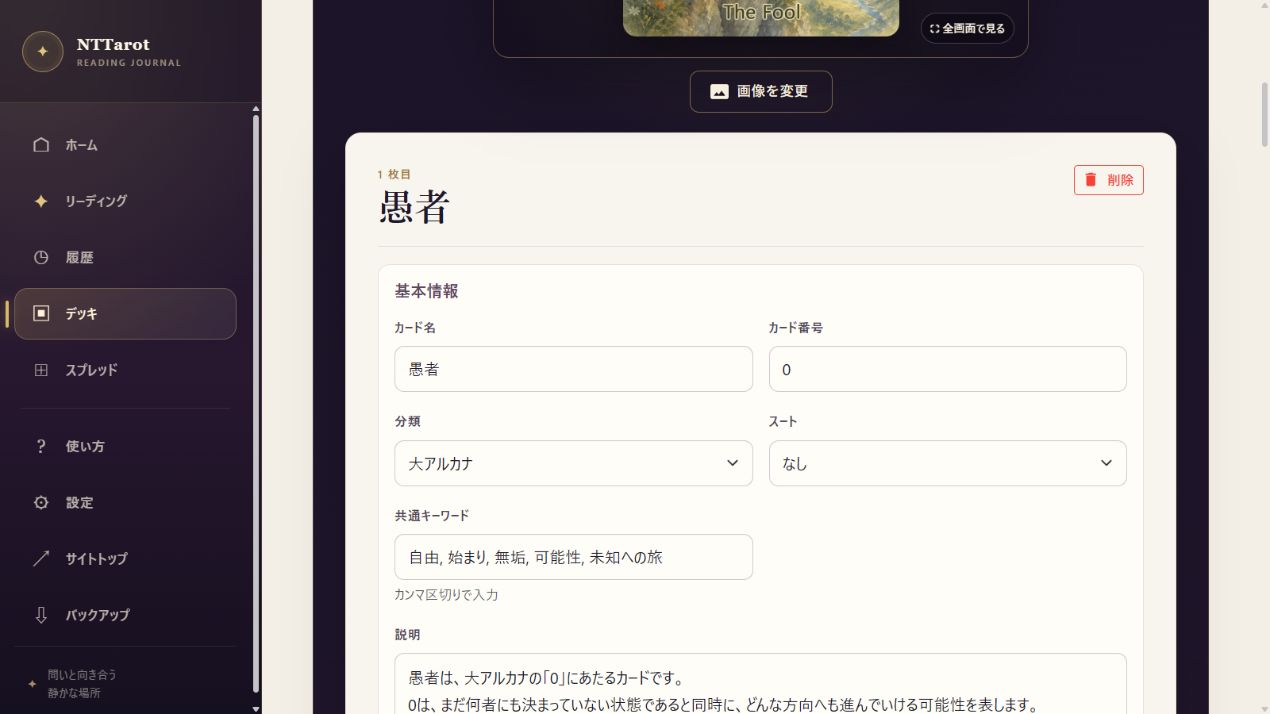Screen dimensions: 1270x714
Task: Go to サイトトップ link
Action: [125, 559]
